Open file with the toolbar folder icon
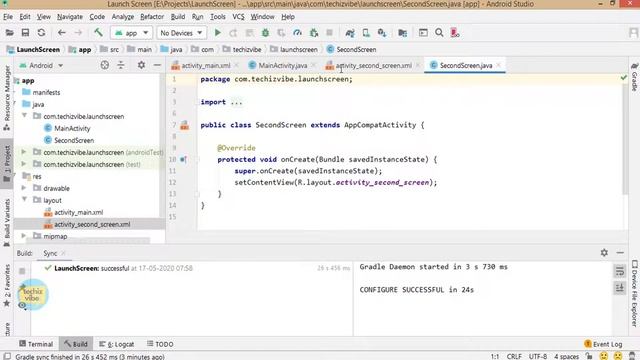The image size is (640, 360). (x=9, y=33)
